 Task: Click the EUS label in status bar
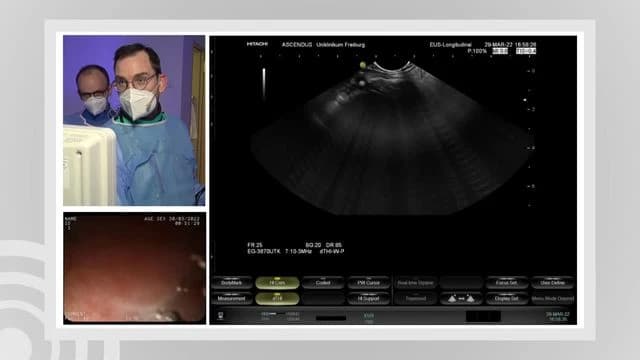369,315
